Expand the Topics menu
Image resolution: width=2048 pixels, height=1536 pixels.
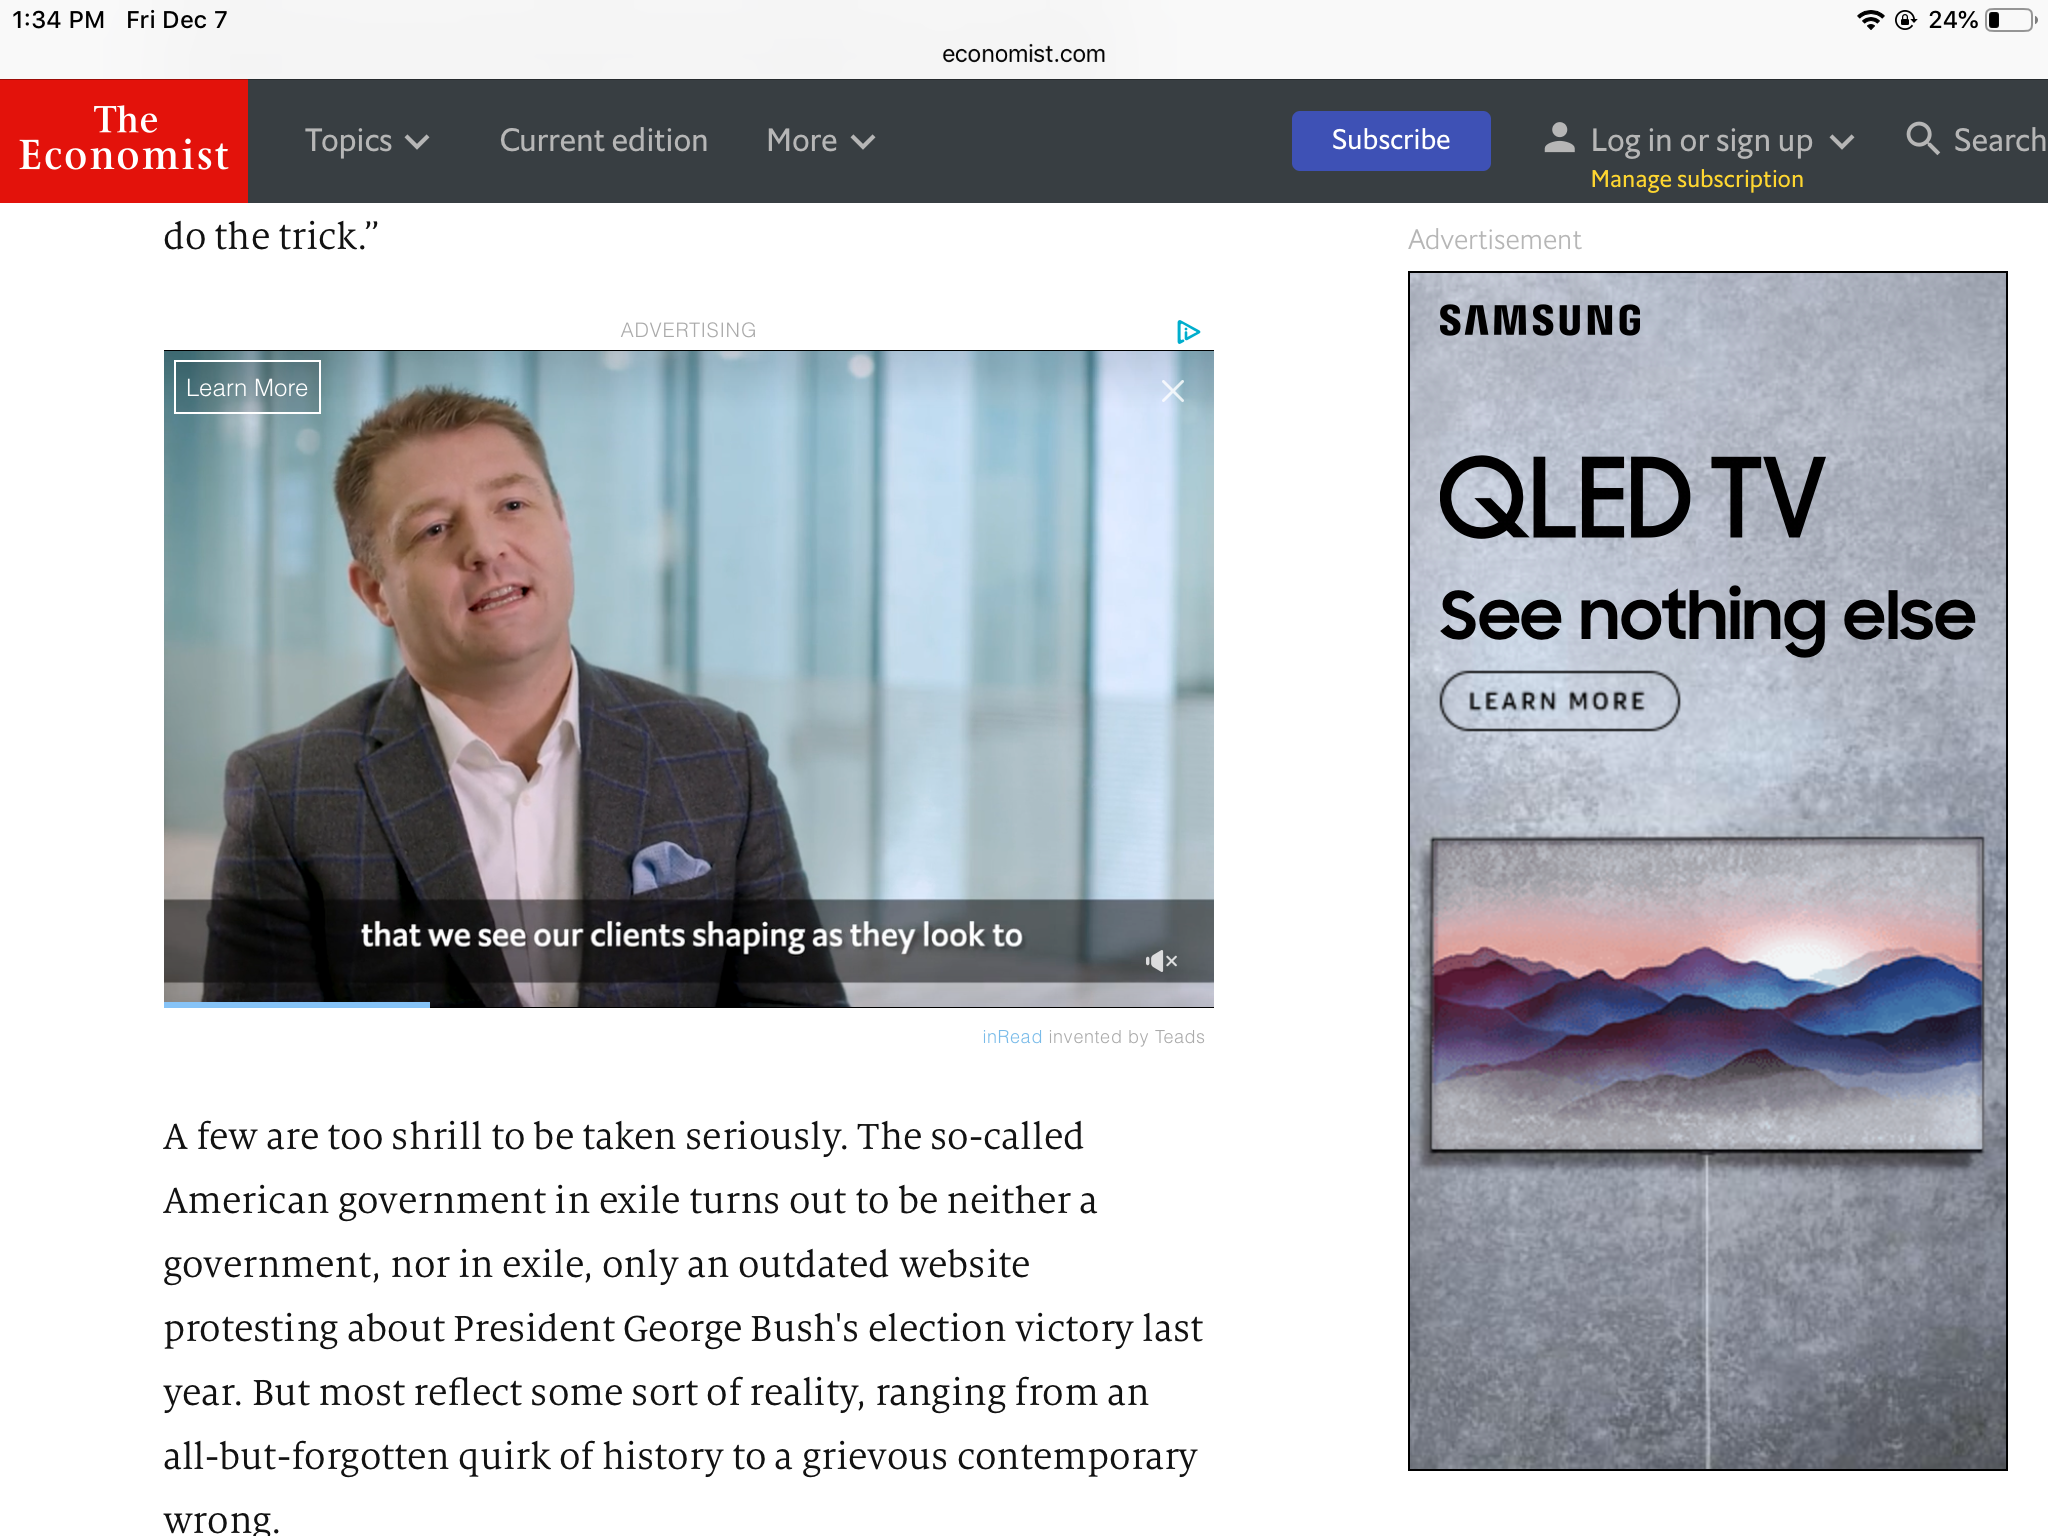(367, 141)
